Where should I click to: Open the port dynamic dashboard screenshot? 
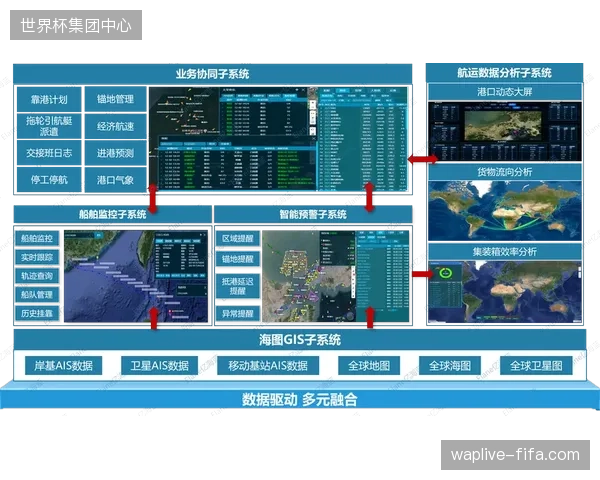coord(505,131)
